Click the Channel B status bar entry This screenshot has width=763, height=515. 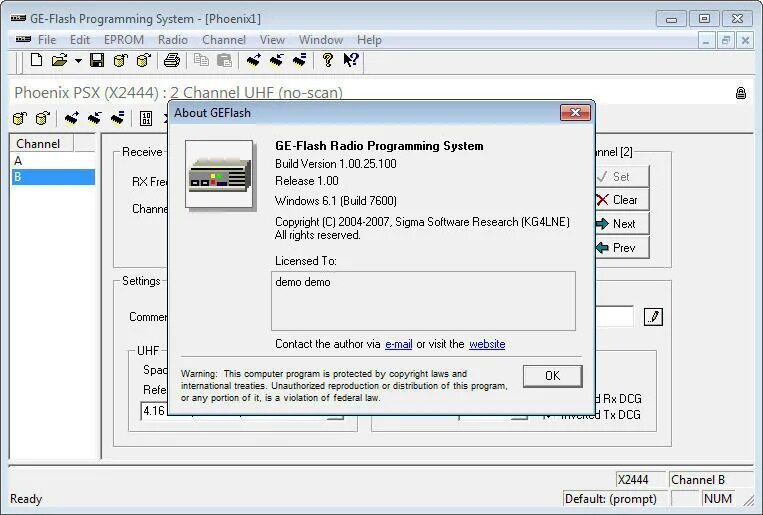tap(711, 480)
